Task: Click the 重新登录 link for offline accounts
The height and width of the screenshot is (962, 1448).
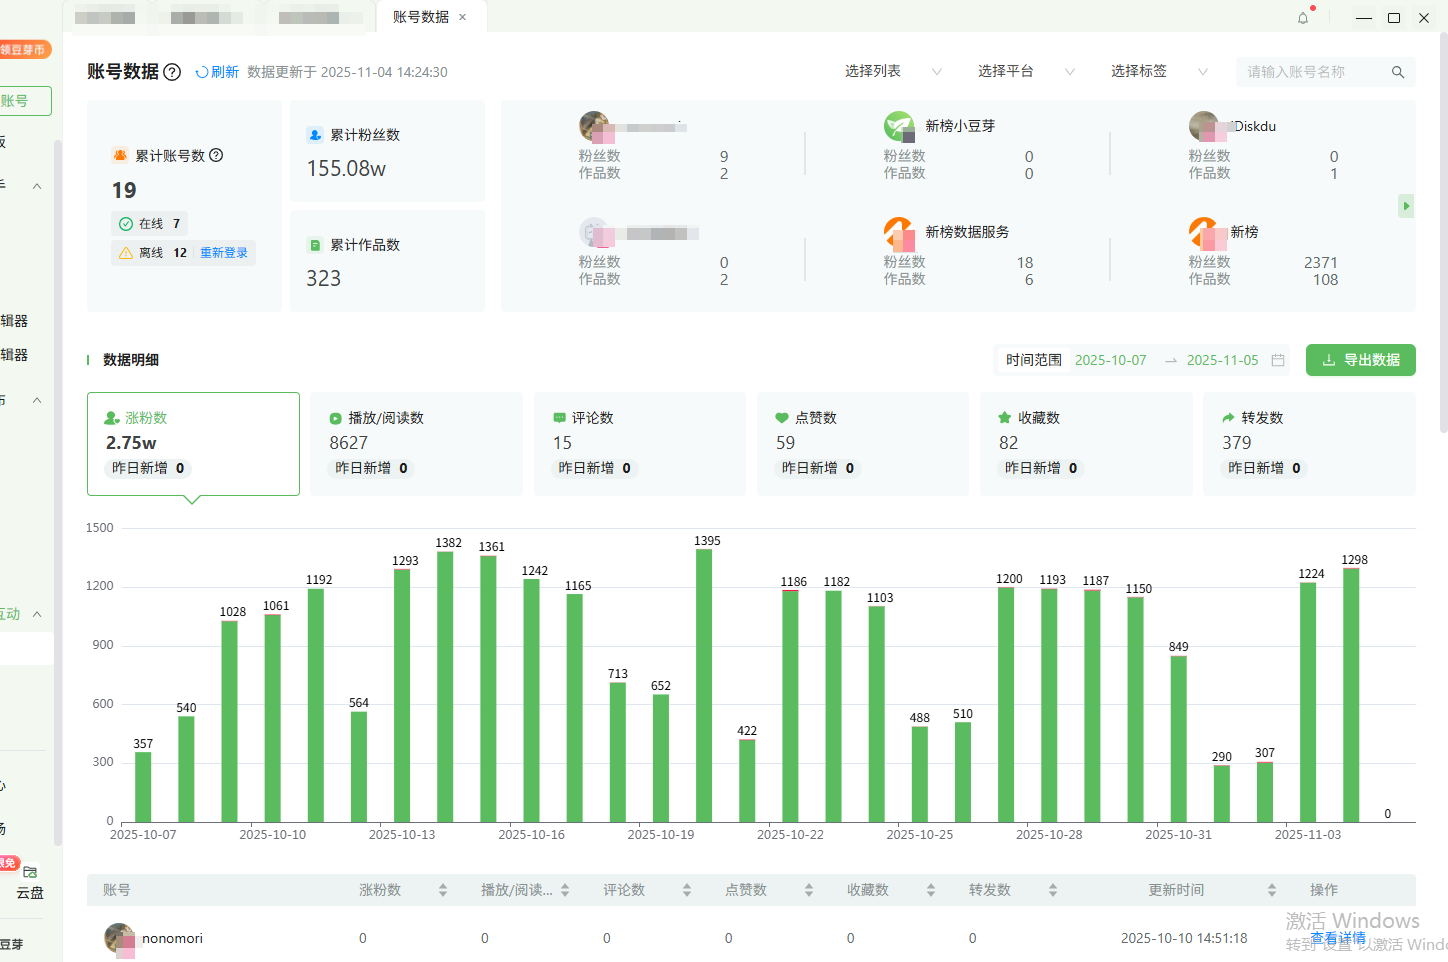Action: point(224,253)
